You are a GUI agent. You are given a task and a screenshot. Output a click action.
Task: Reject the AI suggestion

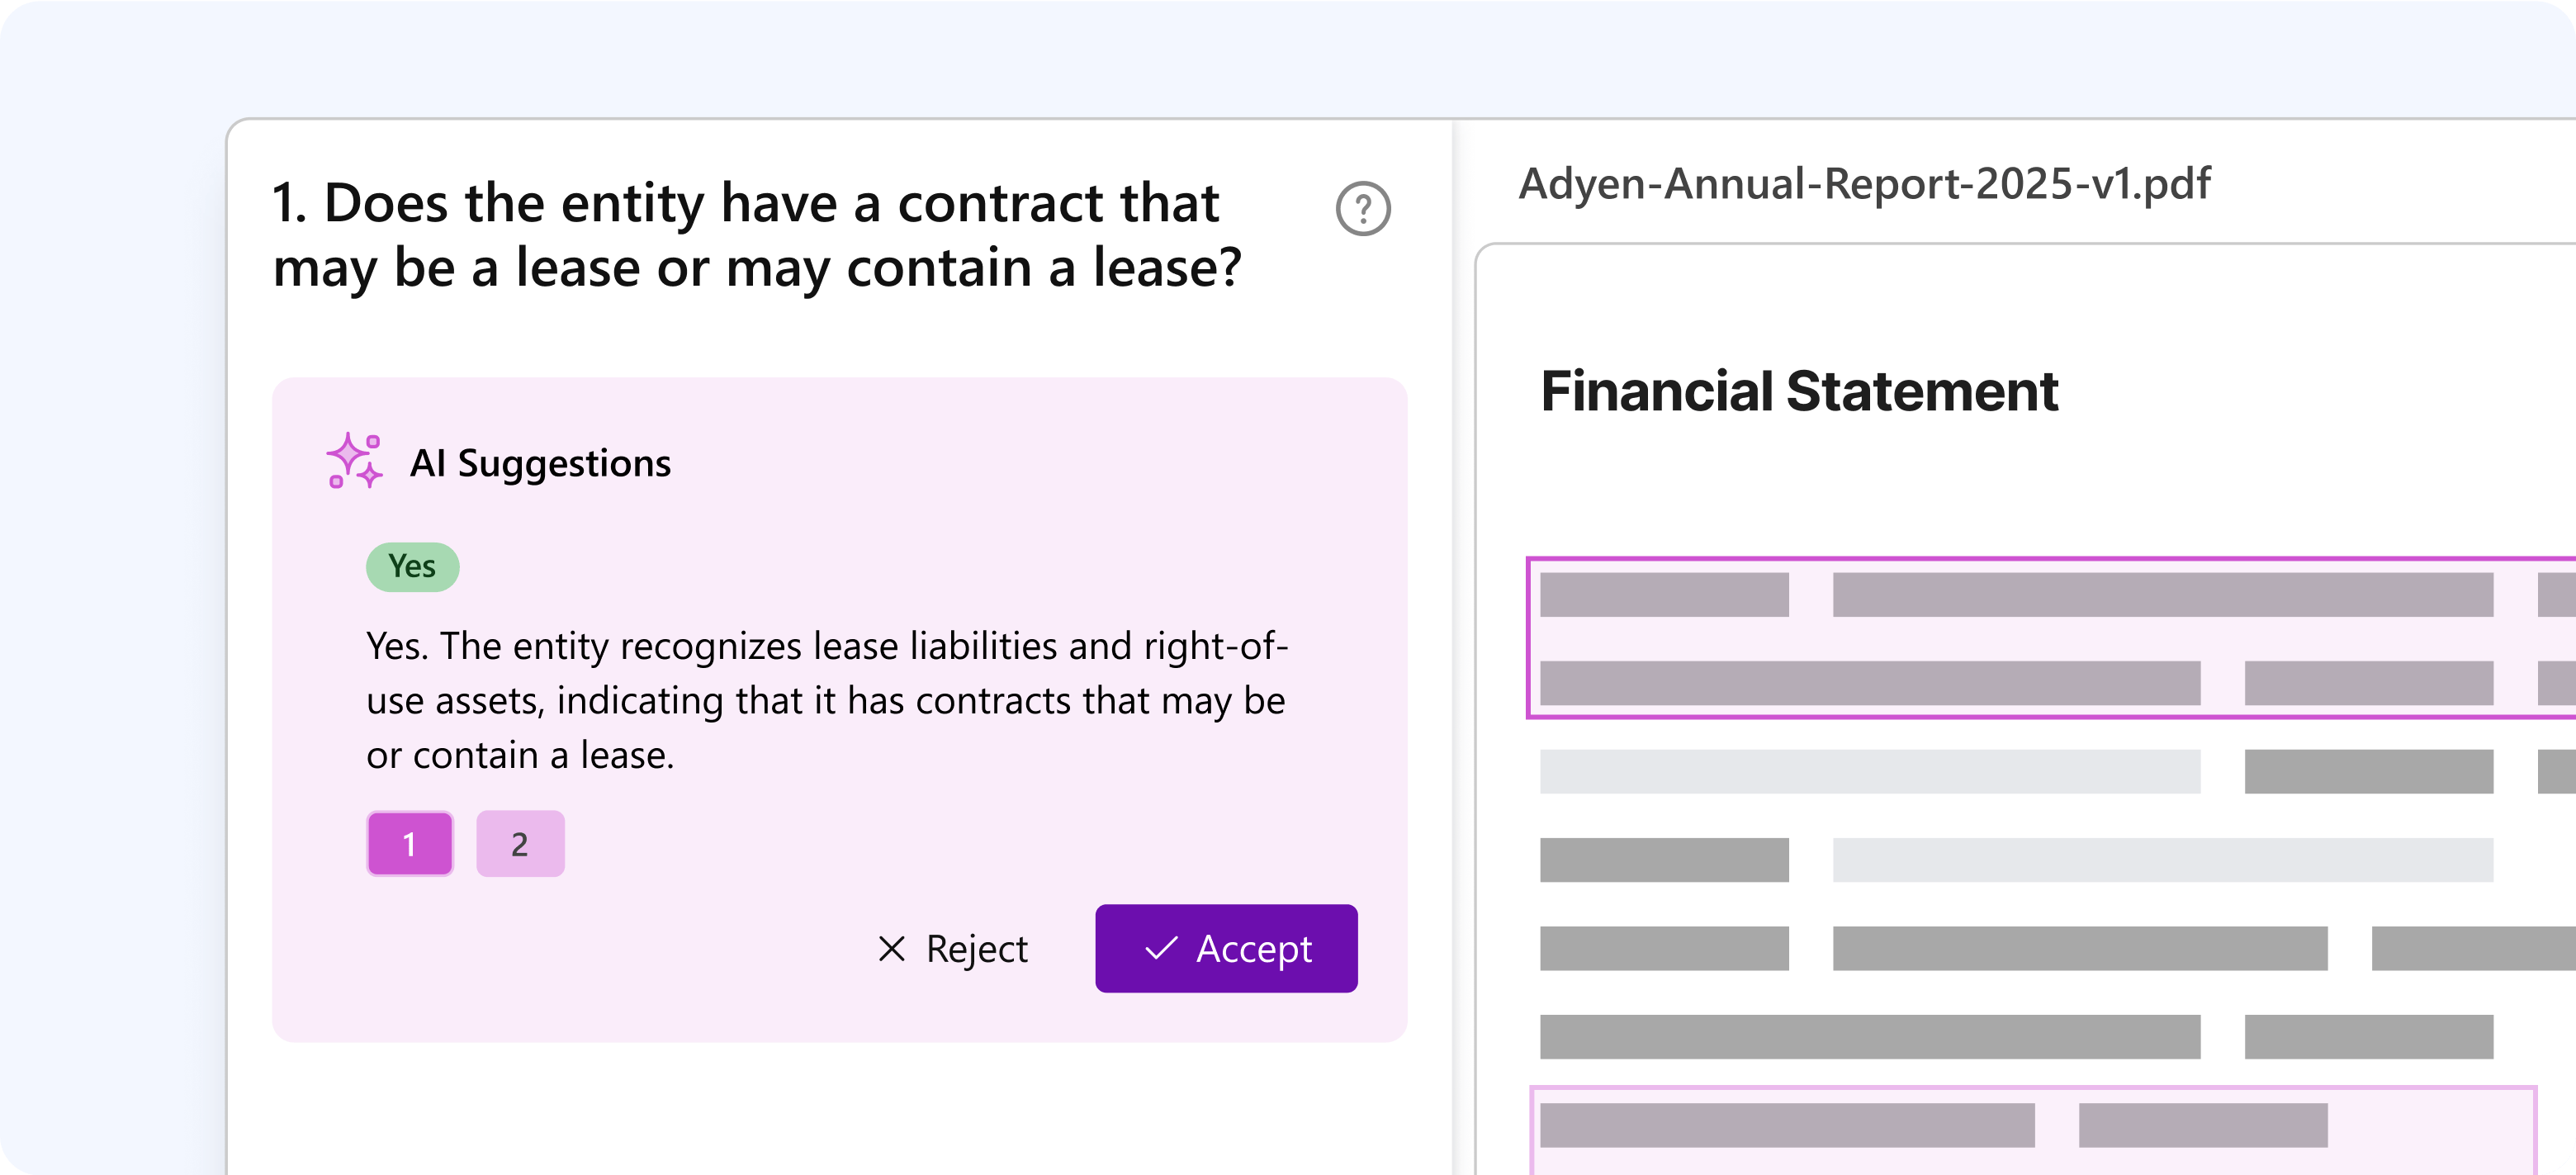click(x=953, y=948)
